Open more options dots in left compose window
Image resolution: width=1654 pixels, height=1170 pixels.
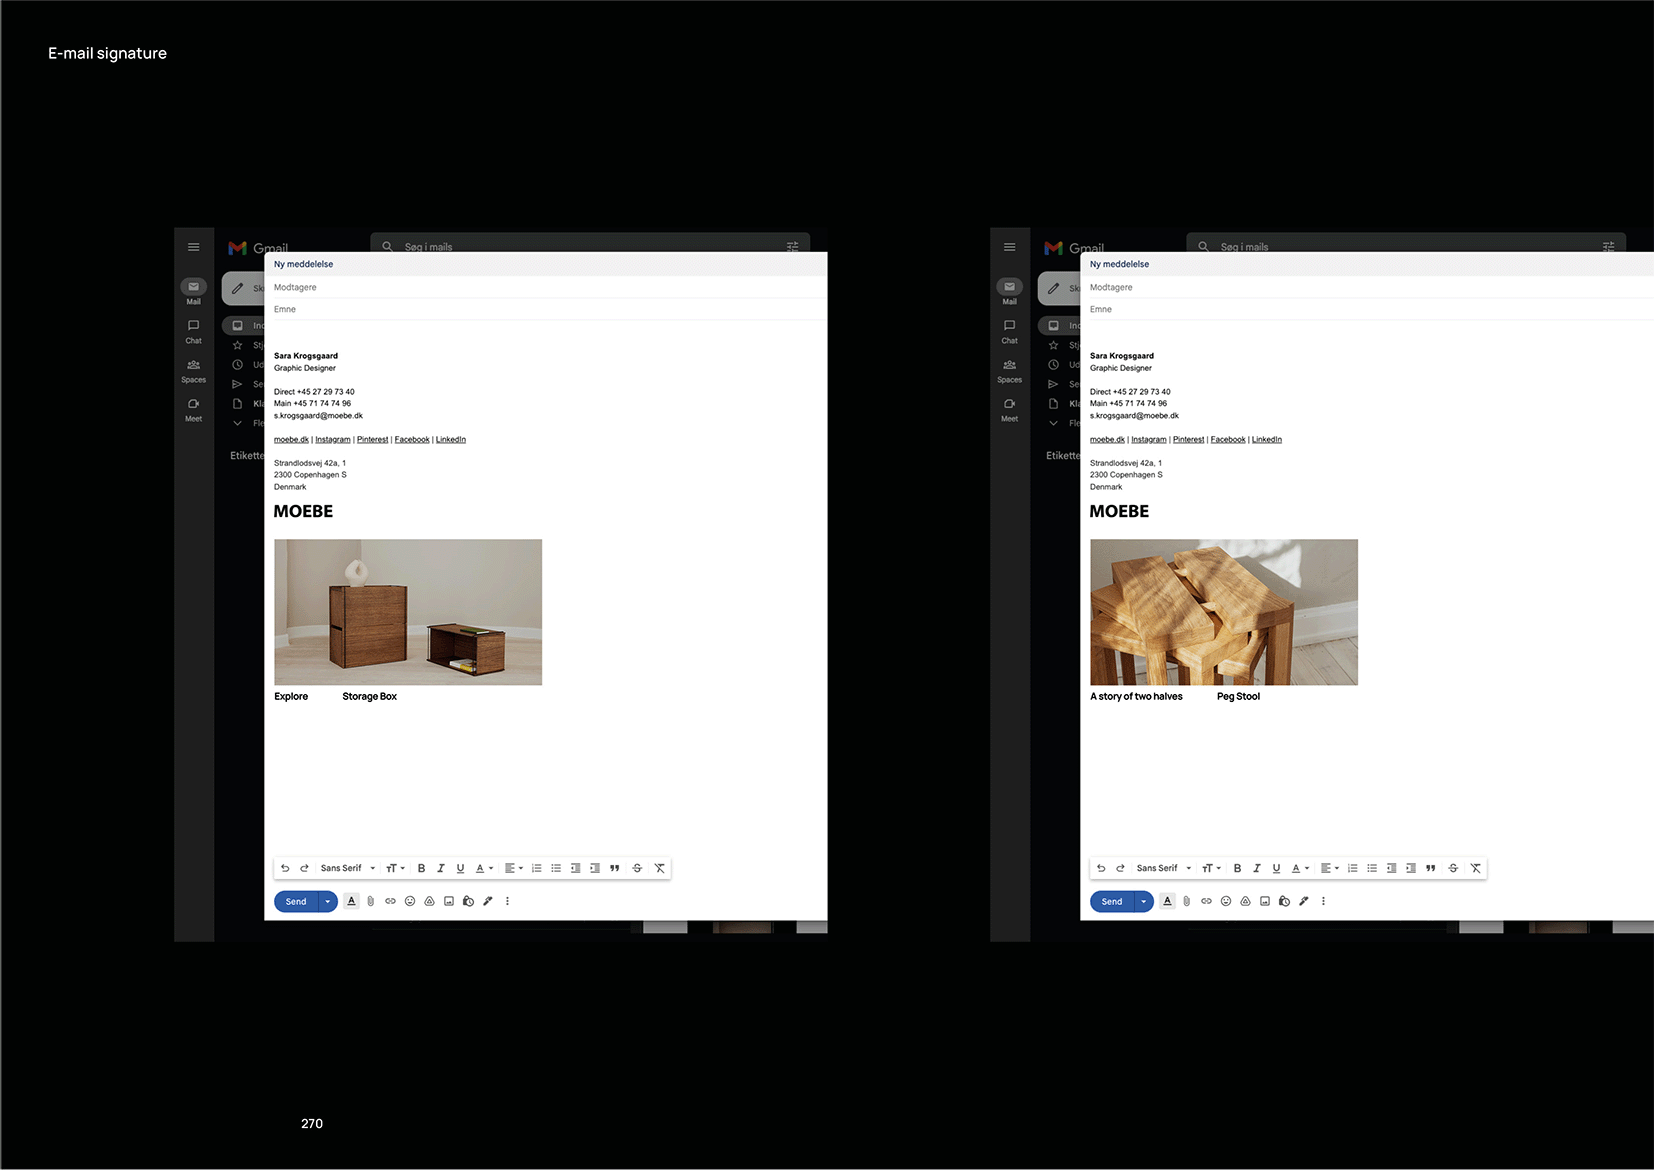(507, 901)
